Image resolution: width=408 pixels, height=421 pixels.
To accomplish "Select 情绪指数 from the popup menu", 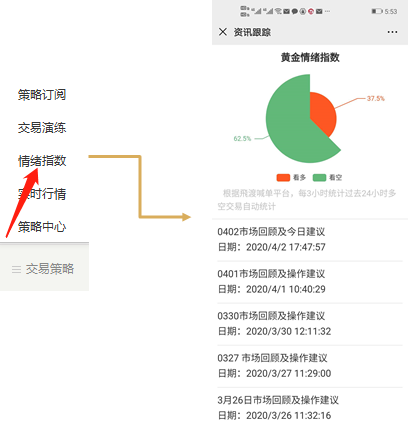I will coord(42,161).
